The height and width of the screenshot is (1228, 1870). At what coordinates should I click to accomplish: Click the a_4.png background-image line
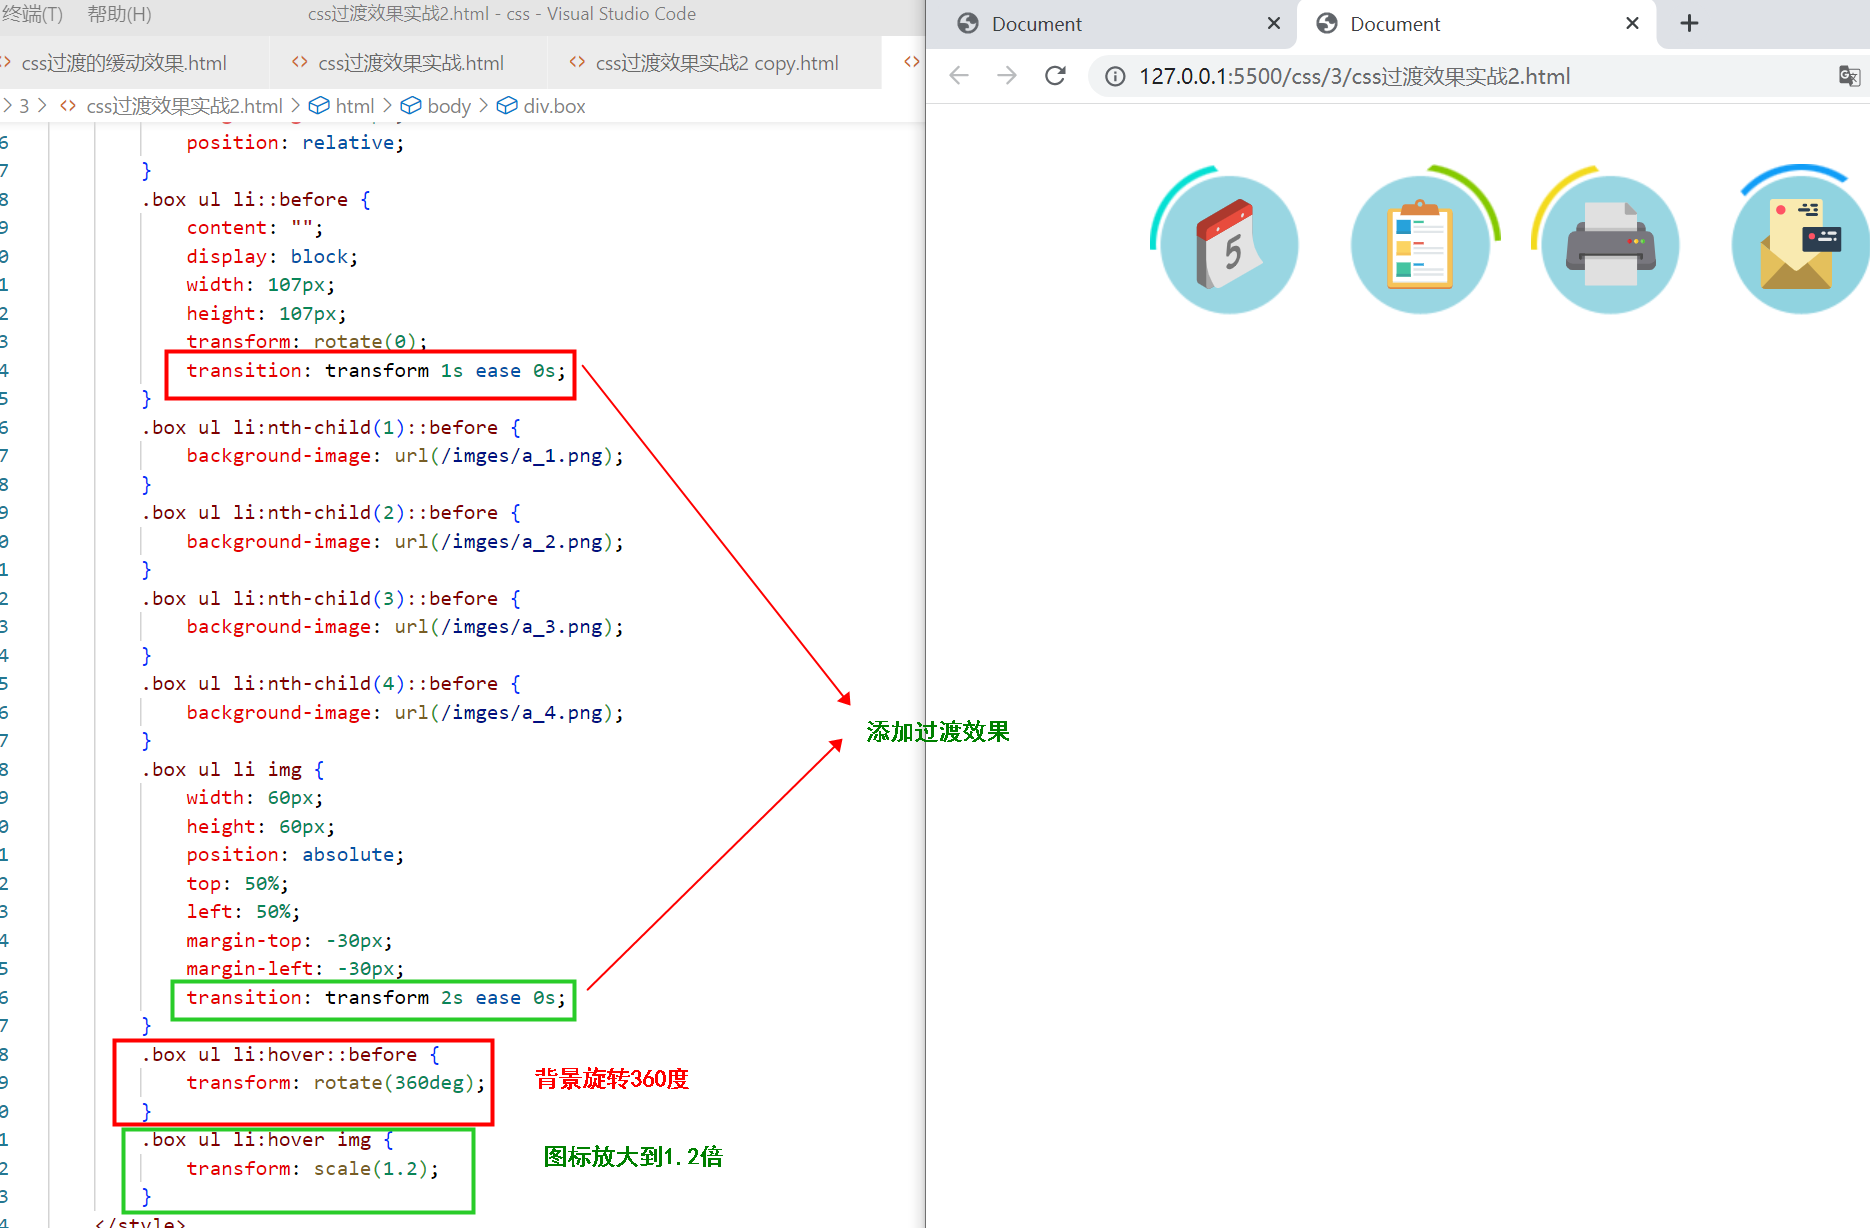405,713
